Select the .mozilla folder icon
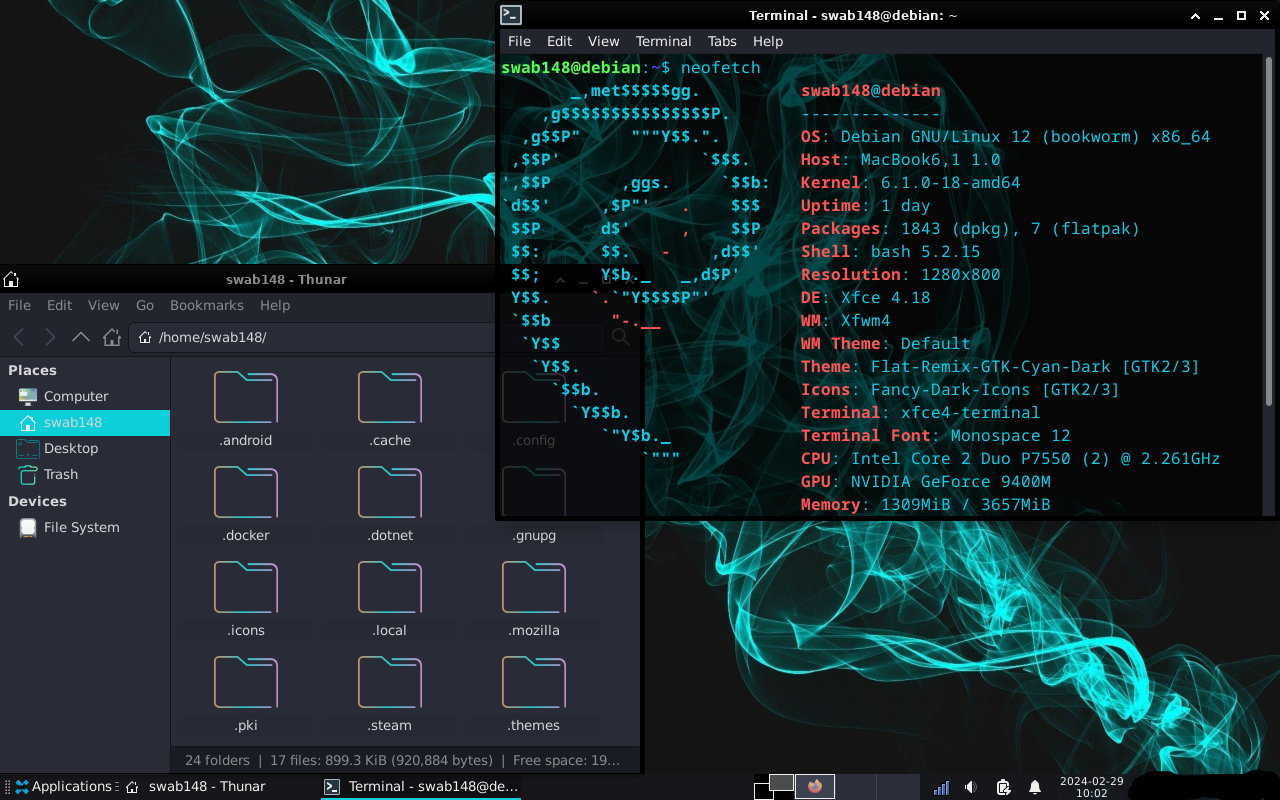Viewport: 1280px width, 800px height. pos(534,587)
